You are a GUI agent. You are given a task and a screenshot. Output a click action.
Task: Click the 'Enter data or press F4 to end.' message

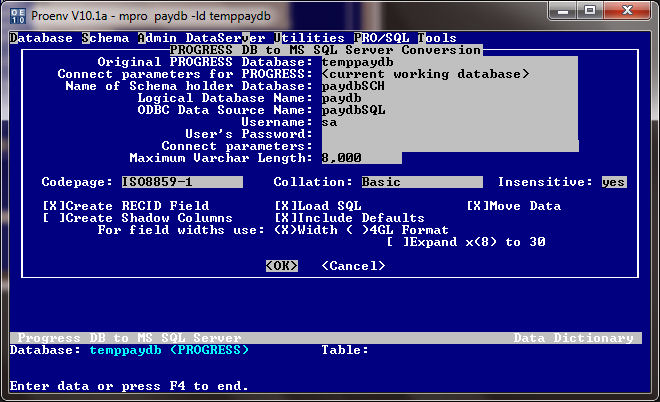(x=129, y=386)
